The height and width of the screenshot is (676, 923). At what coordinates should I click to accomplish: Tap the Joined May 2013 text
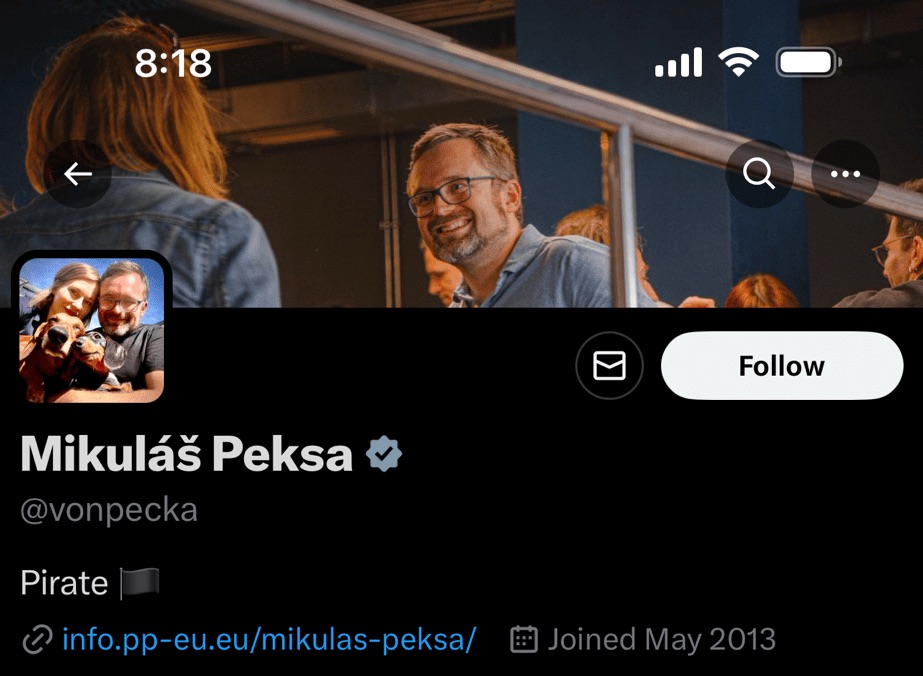click(661, 639)
